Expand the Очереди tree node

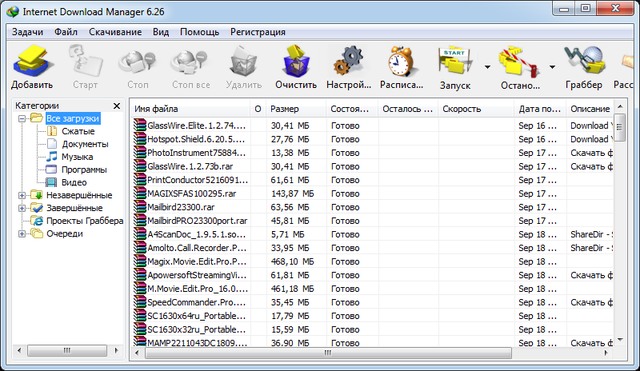22,234
